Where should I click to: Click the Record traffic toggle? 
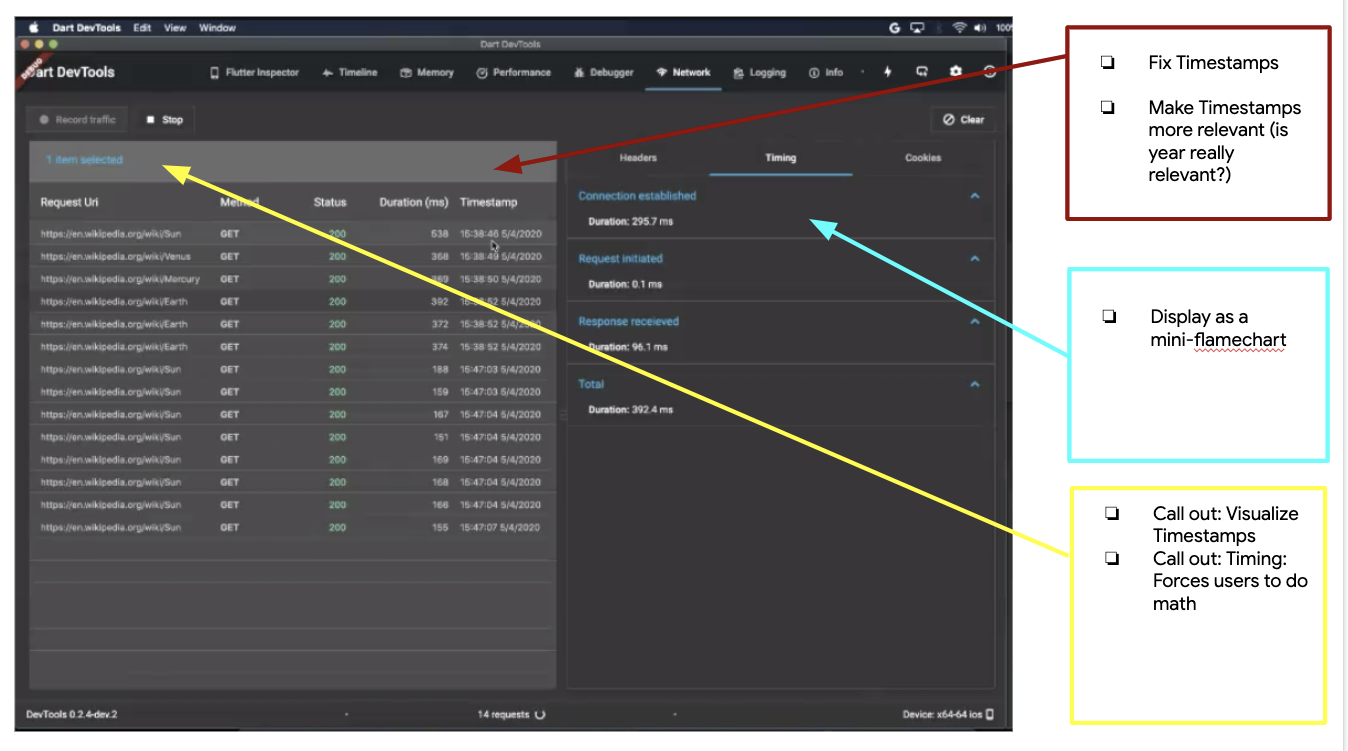[76, 119]
